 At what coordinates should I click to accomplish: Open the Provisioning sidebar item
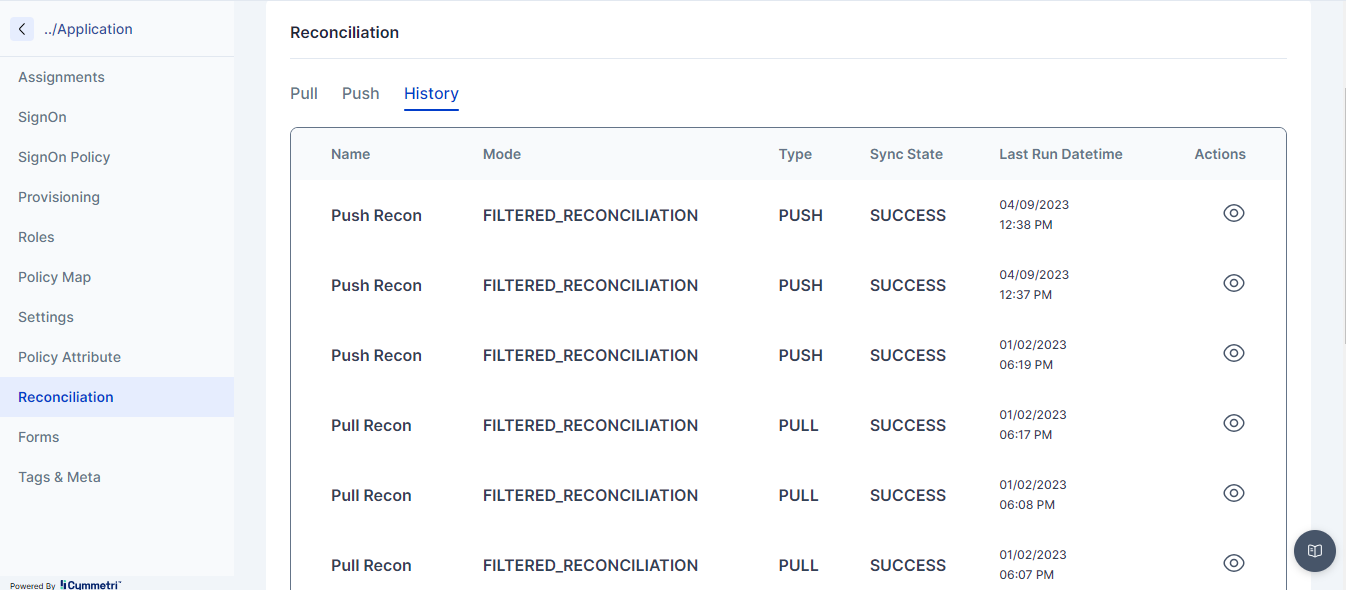(x=59, y=197)
